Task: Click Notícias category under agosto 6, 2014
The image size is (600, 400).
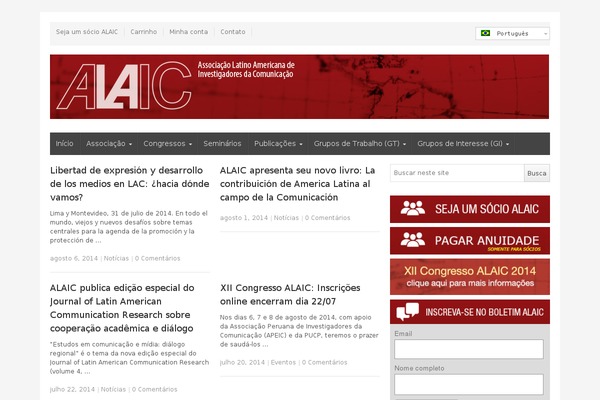Action: pos(116,258)
